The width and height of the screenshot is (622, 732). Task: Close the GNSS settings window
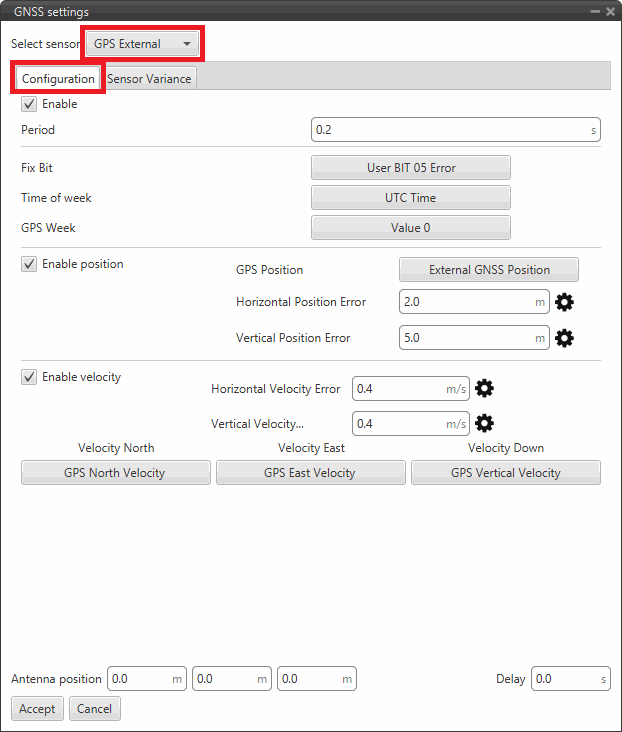pyautogui.click(x=610, y=11)
